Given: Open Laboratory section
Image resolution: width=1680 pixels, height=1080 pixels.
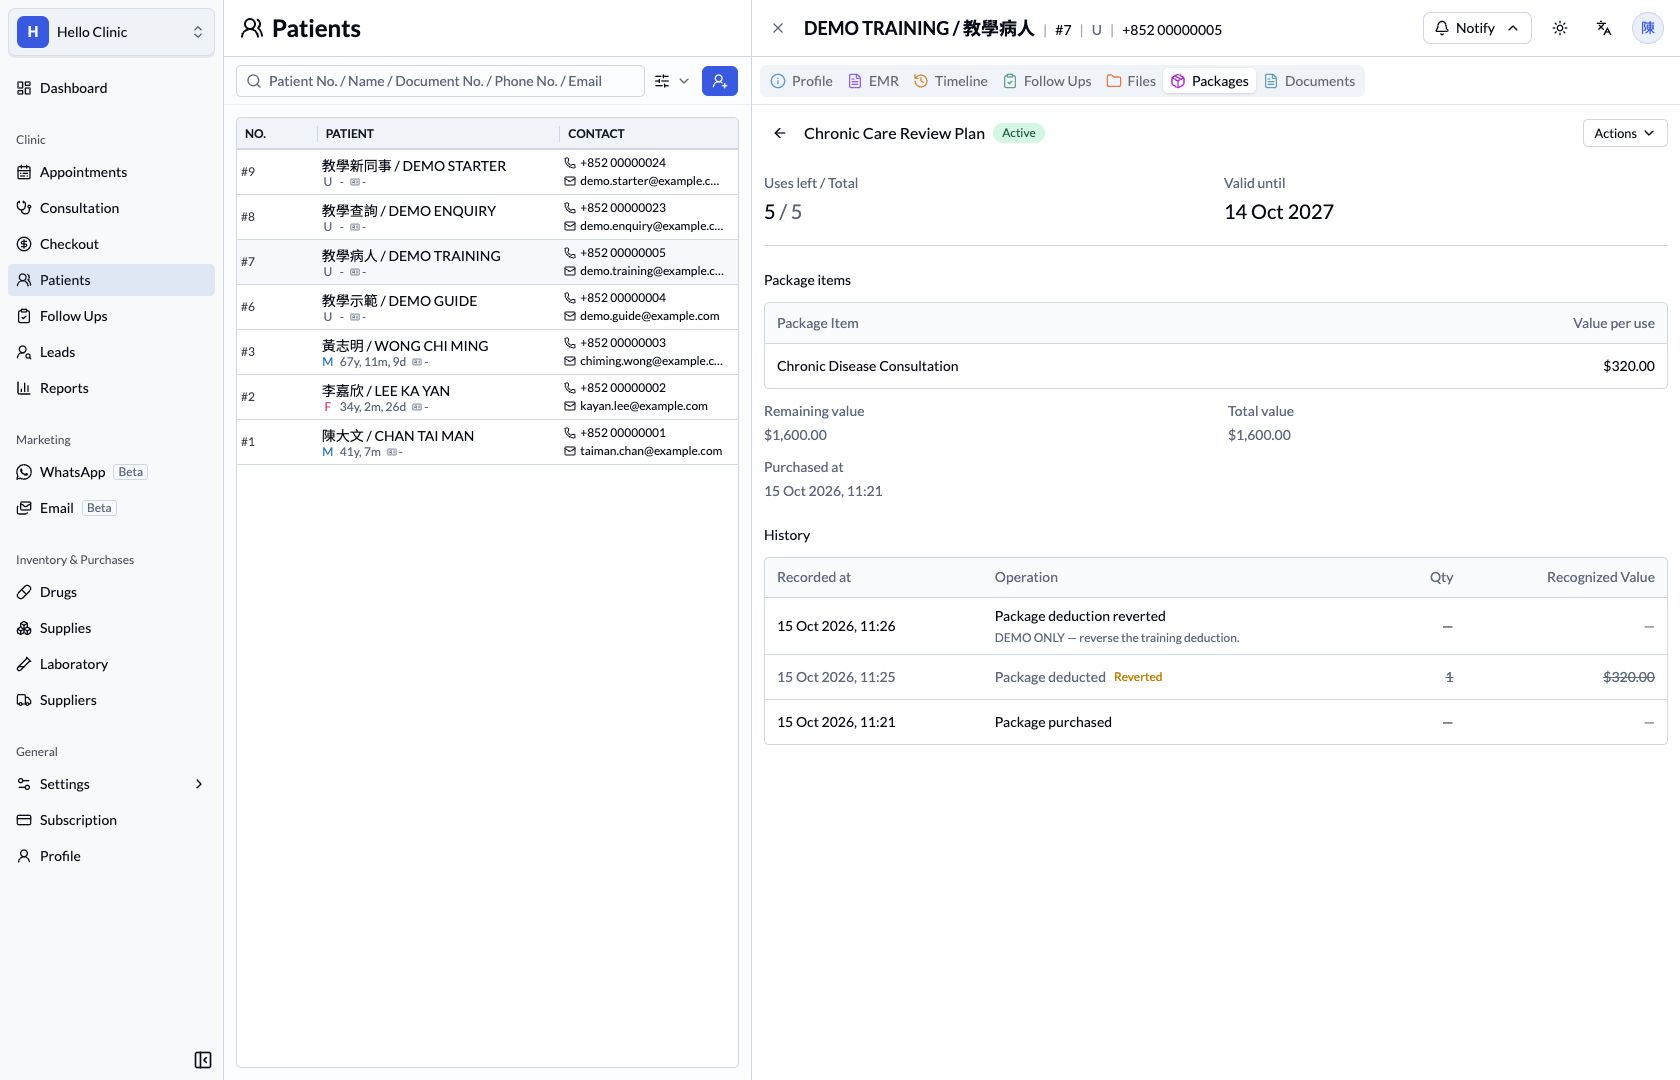Looking at the screenshot, I should [x=111, y=664].
